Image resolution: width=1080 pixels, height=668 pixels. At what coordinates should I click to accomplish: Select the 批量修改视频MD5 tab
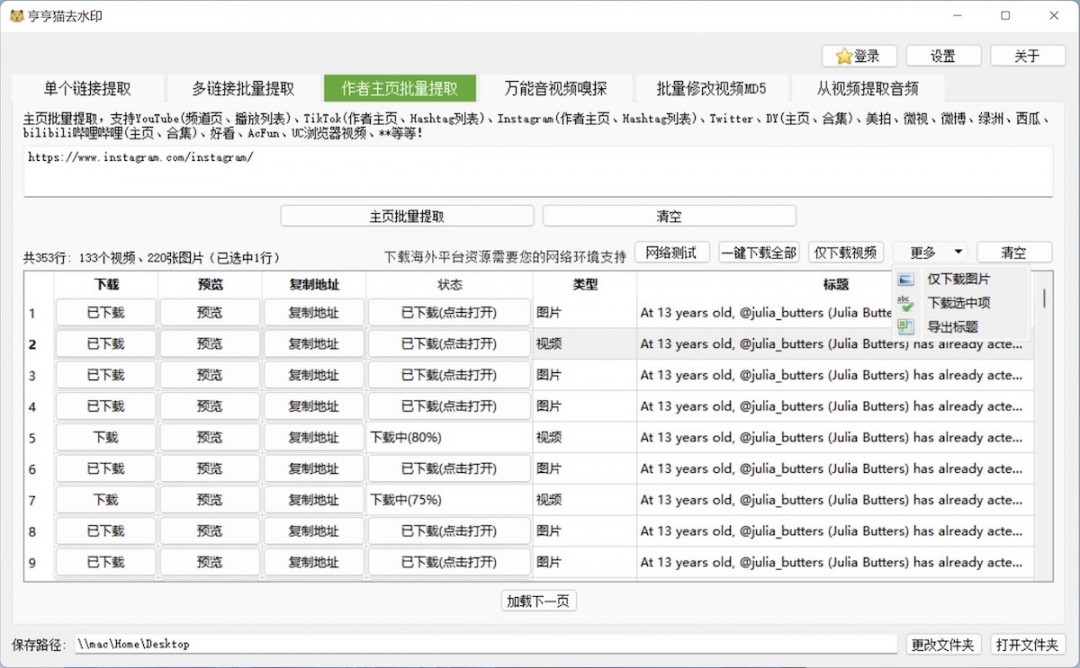(x=711, y=88)
